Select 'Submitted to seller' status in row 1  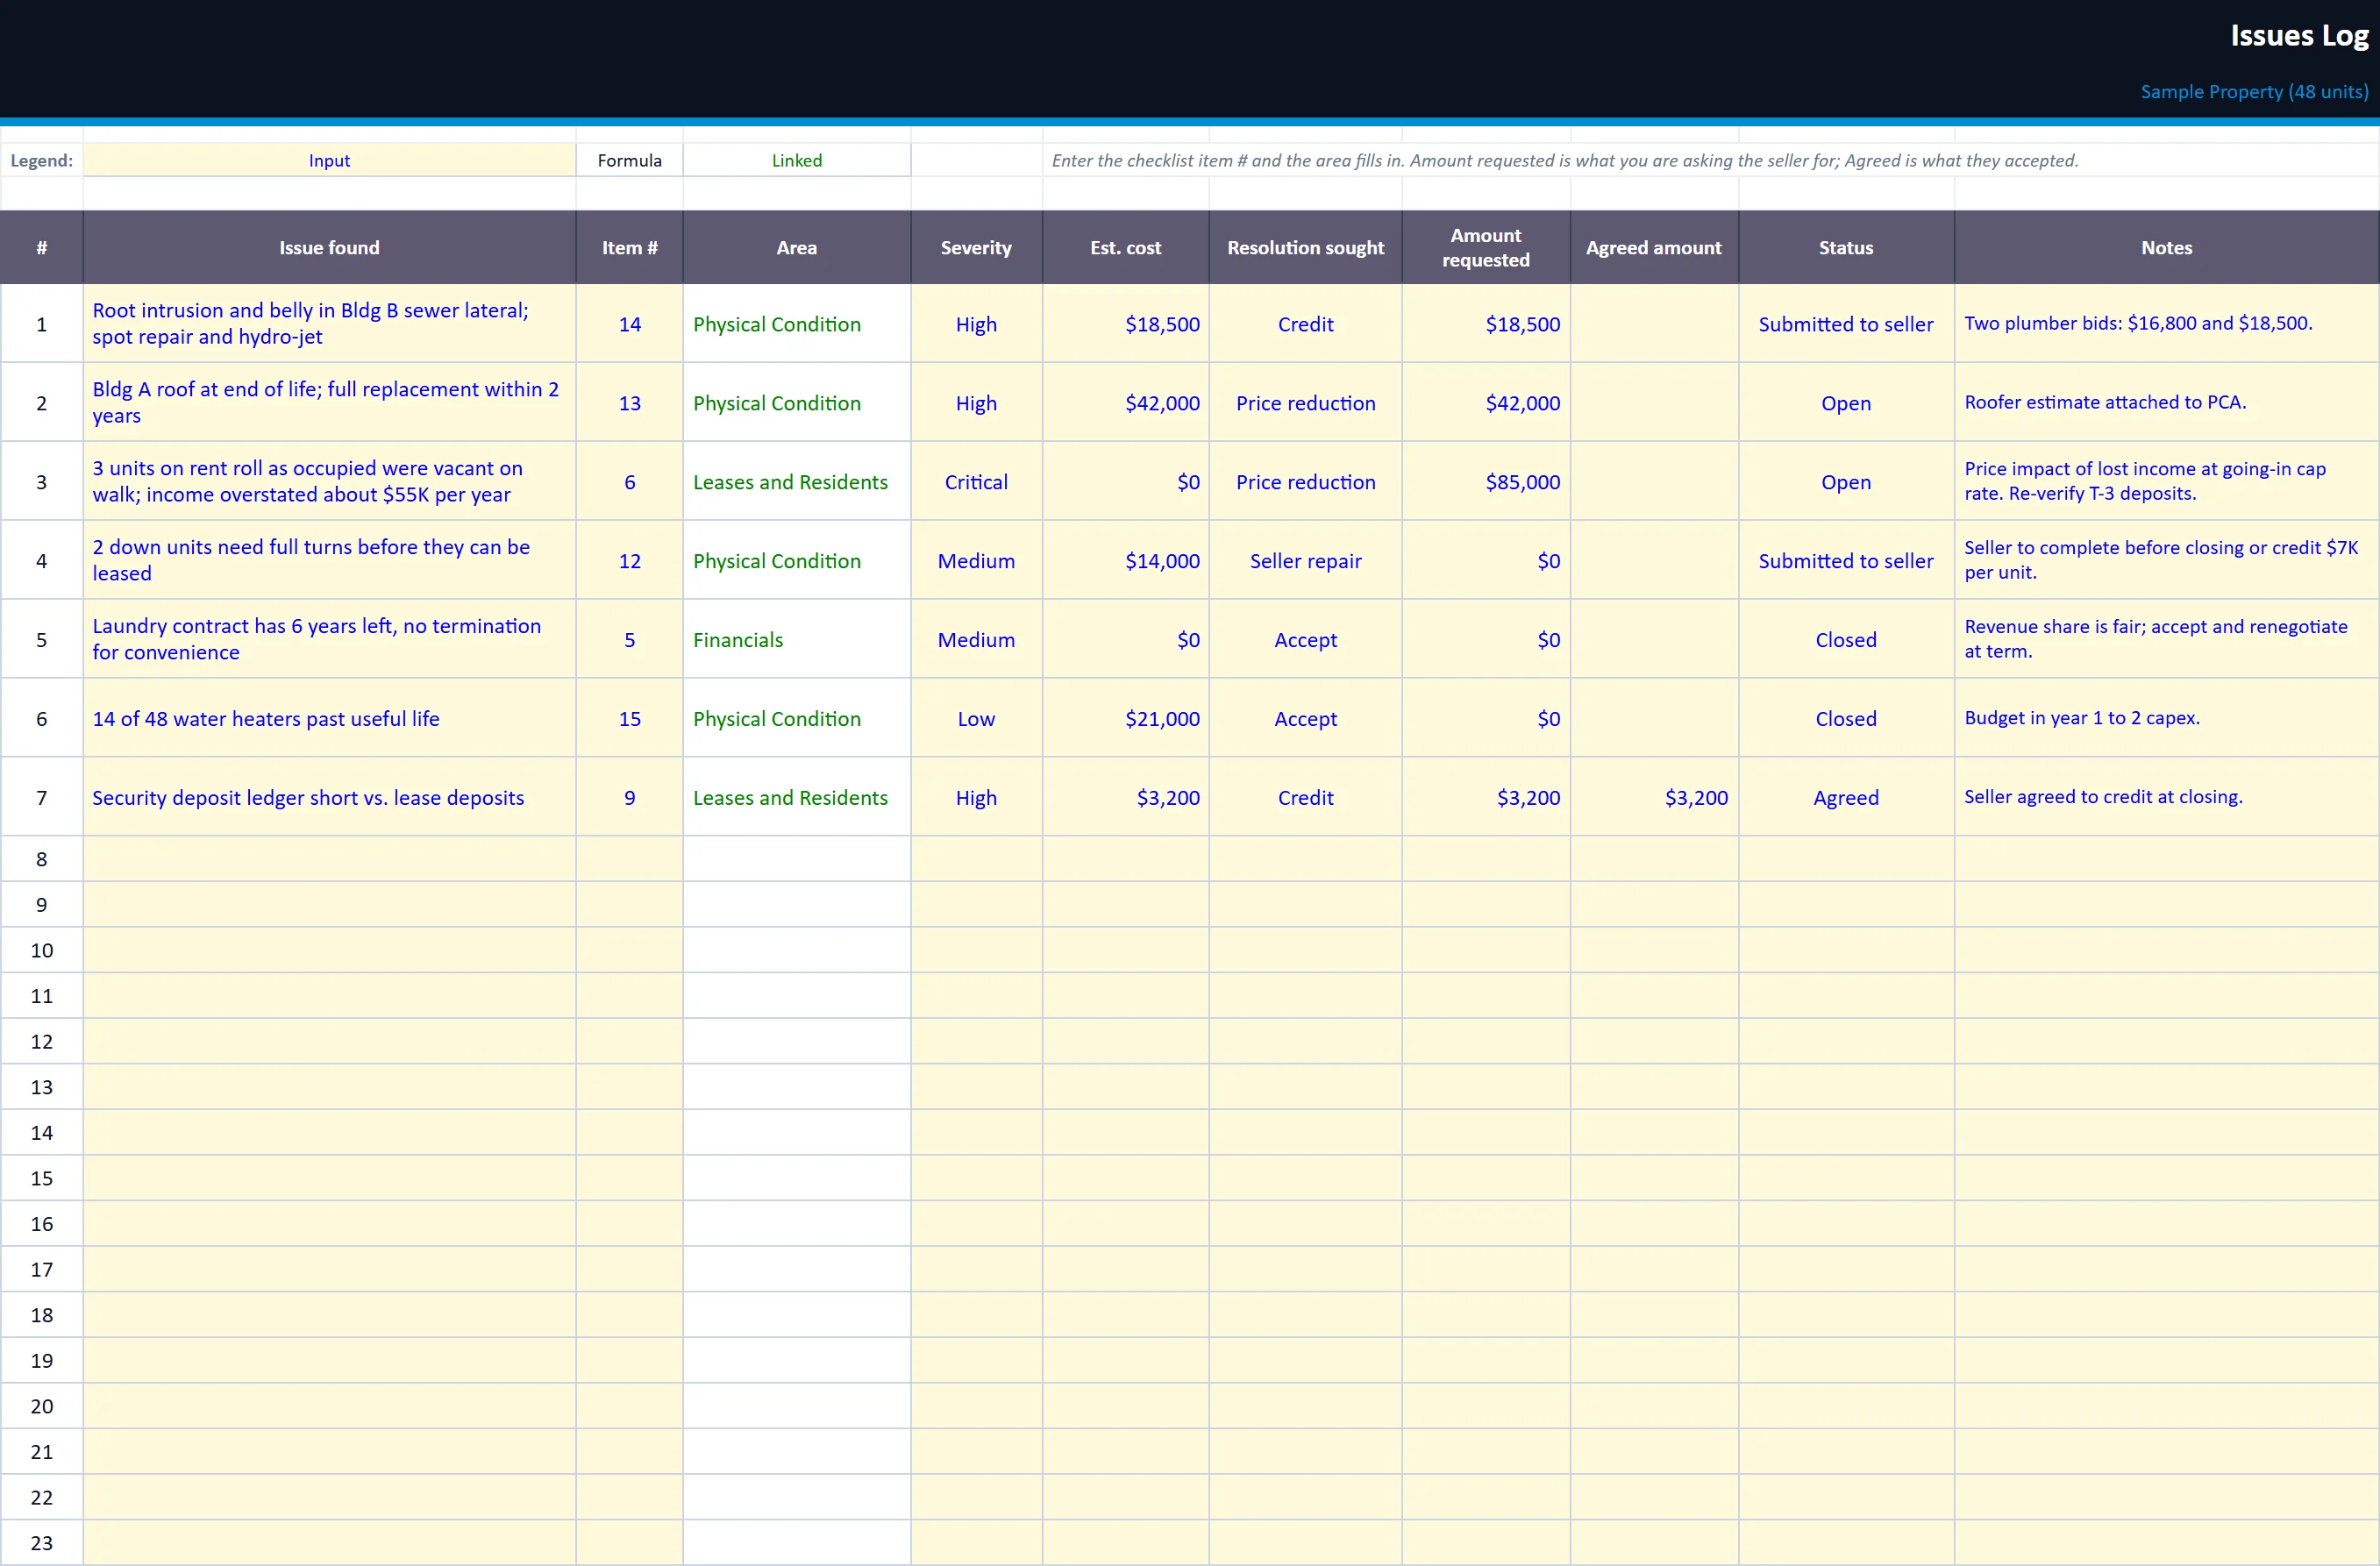[x=1846, y=324]
